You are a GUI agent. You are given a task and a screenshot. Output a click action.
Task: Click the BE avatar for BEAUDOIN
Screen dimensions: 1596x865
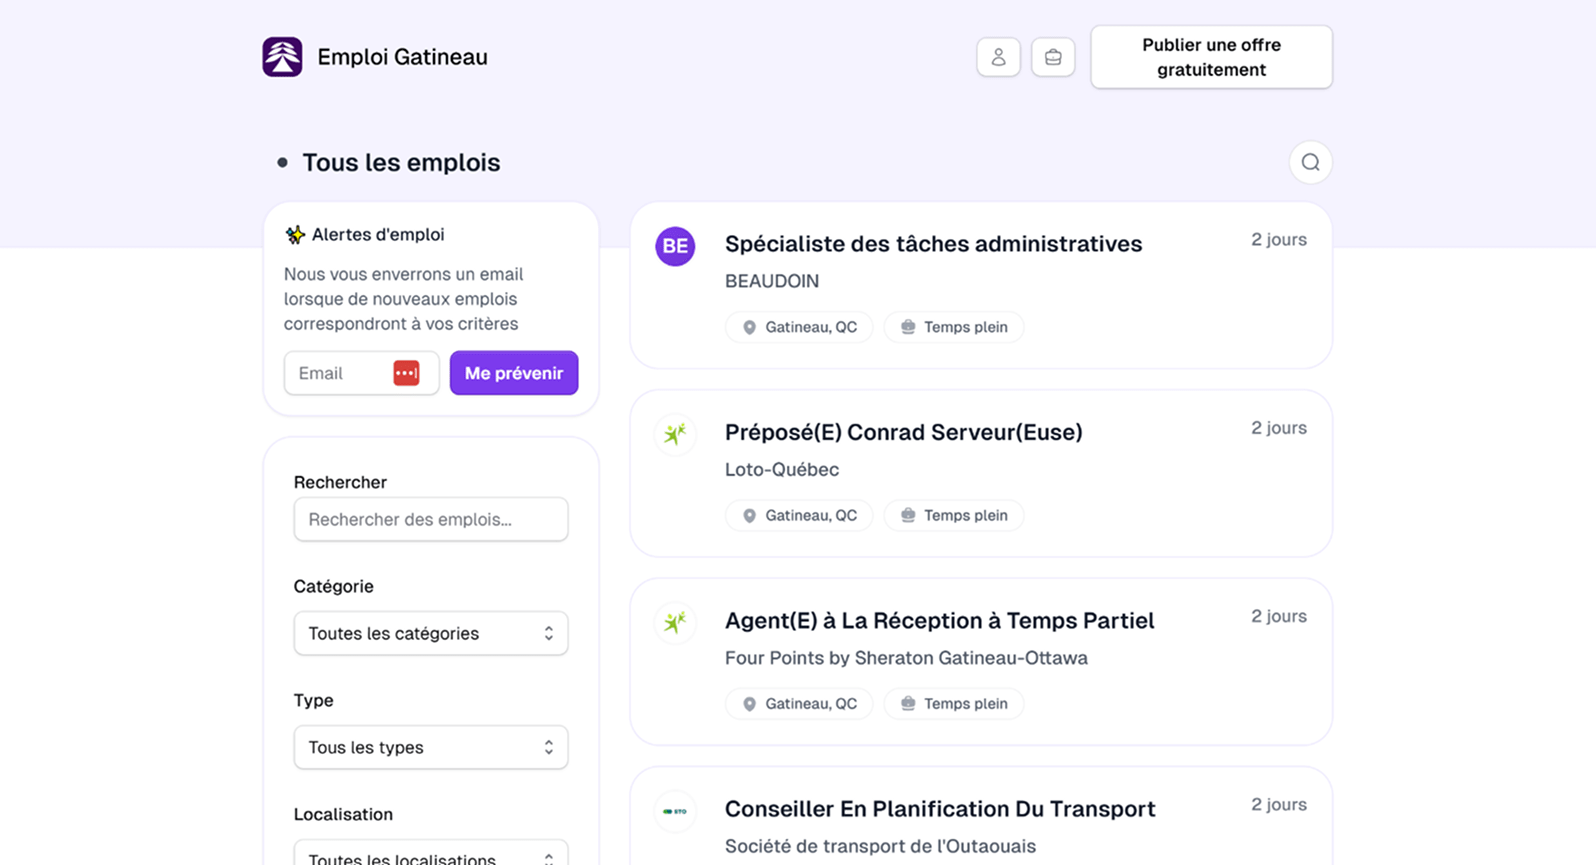tap(675, 246)
